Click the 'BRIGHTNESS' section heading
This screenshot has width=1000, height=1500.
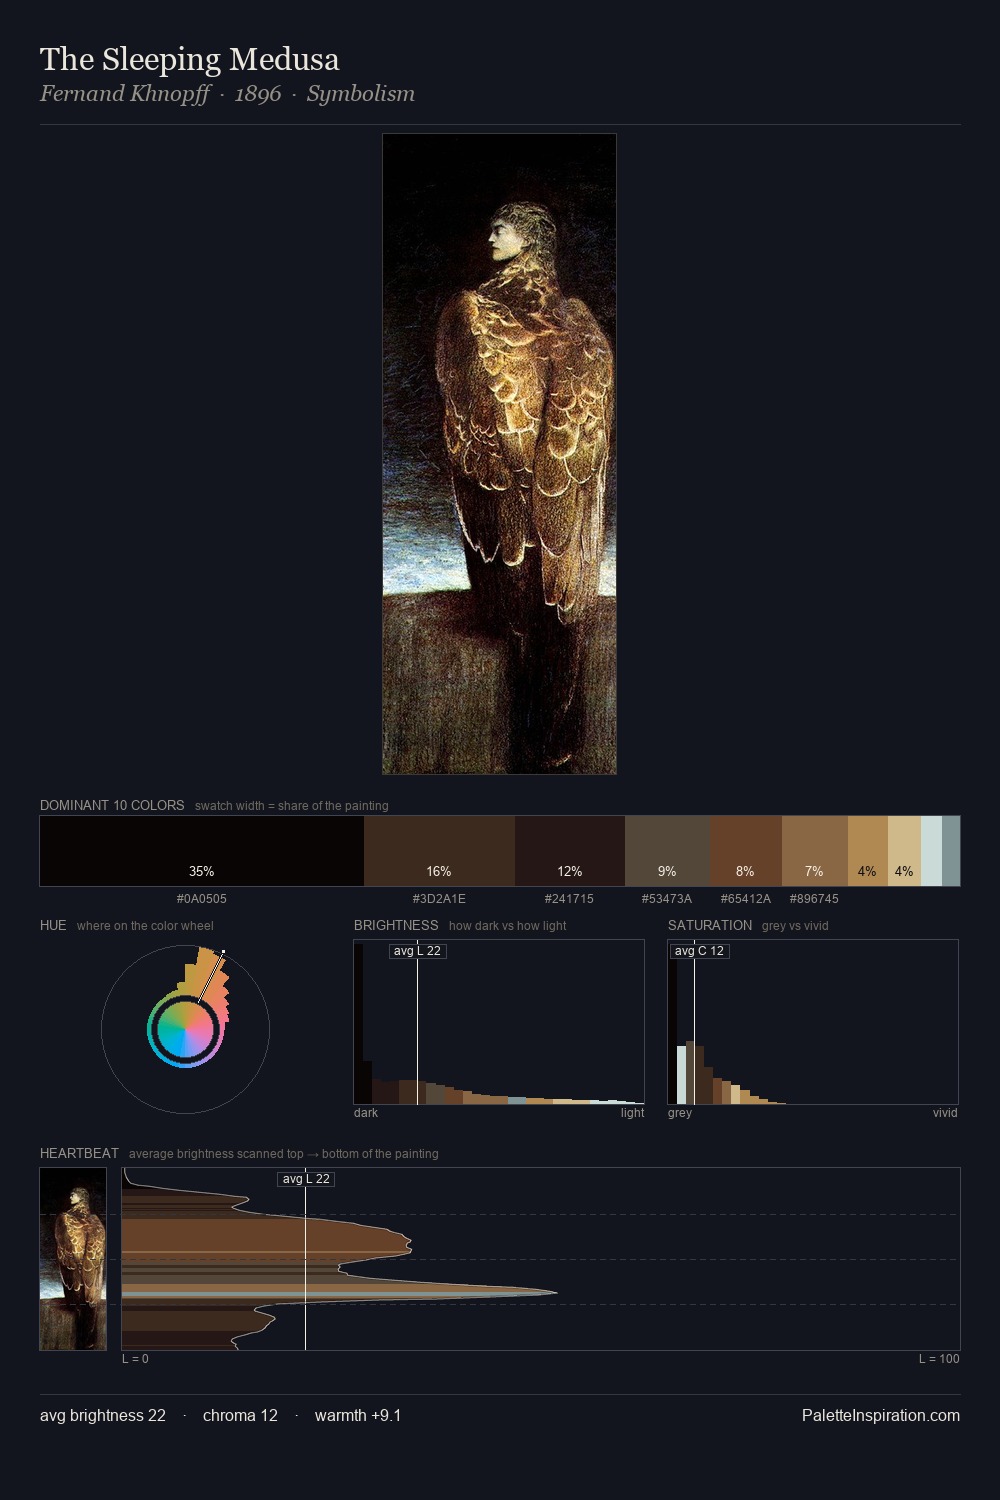(x=396, y=925)
